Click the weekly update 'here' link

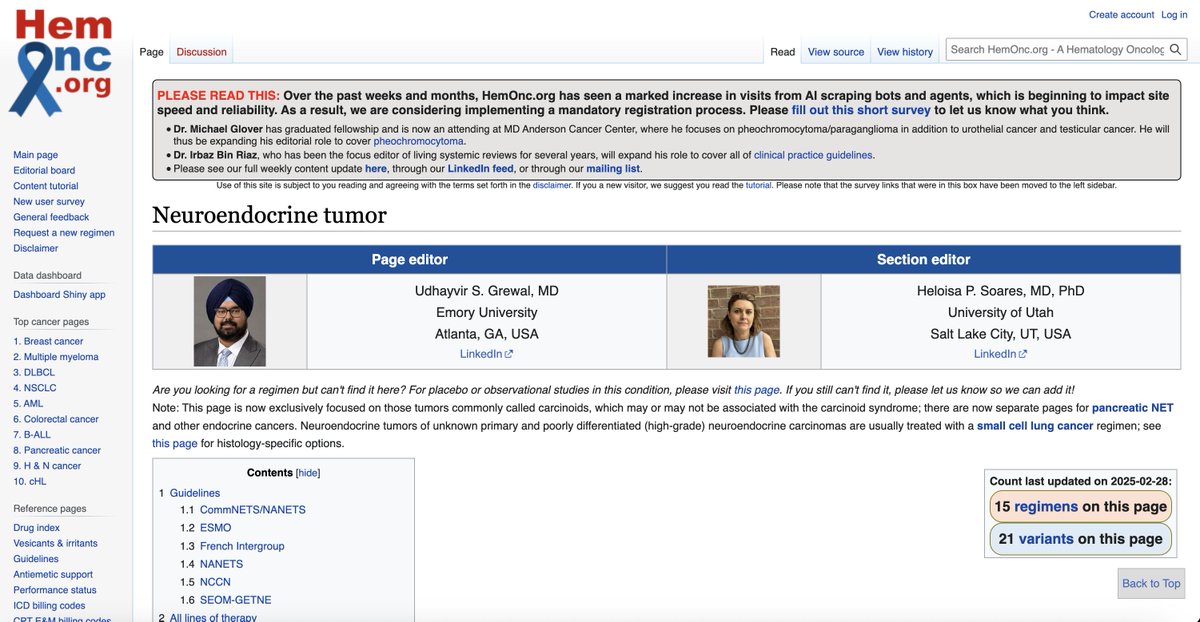(376, 169)
